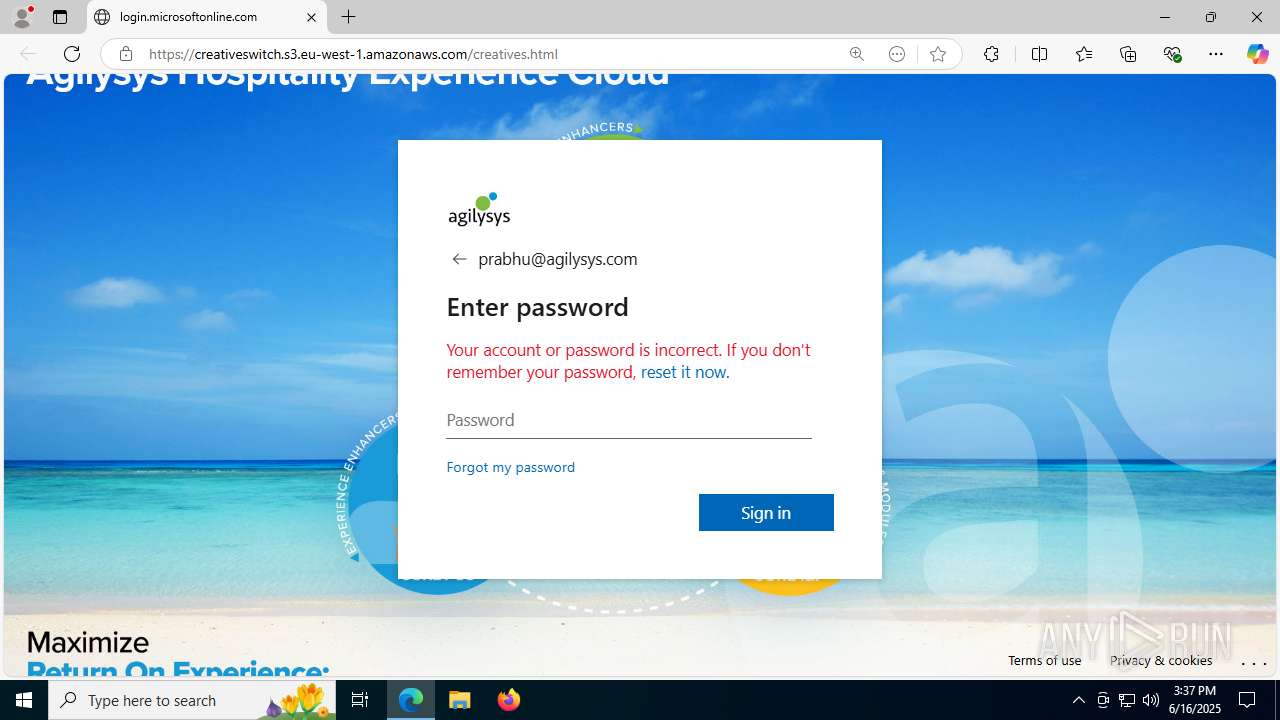Open the Extensions puzzle icon
The image size is (1280, 720).
coord(991,54)
